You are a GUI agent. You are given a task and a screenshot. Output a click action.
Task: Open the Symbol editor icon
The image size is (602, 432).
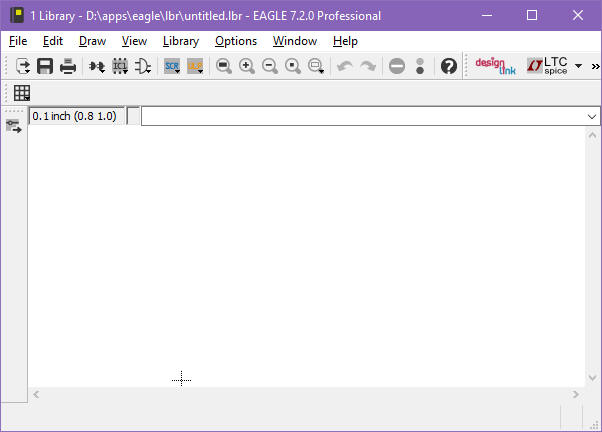pos(143,66)
